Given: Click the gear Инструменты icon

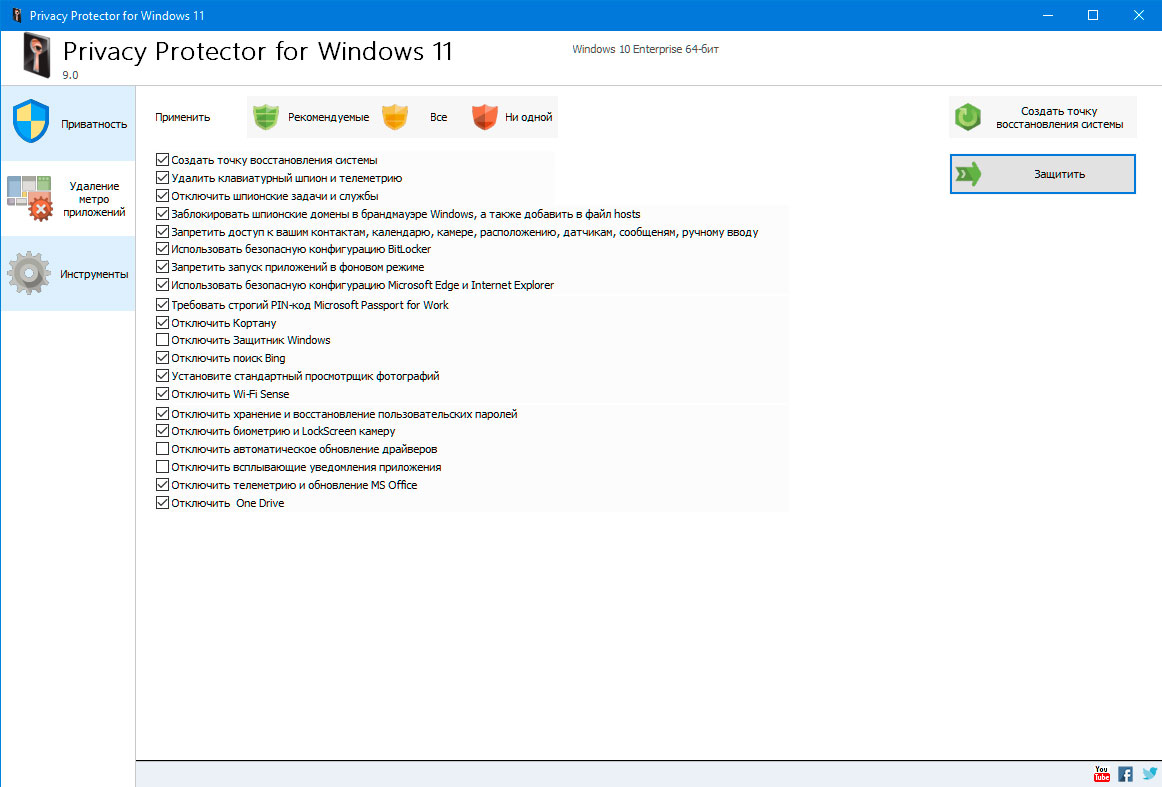Looking at the screenshot, I should tap(29, 273).
